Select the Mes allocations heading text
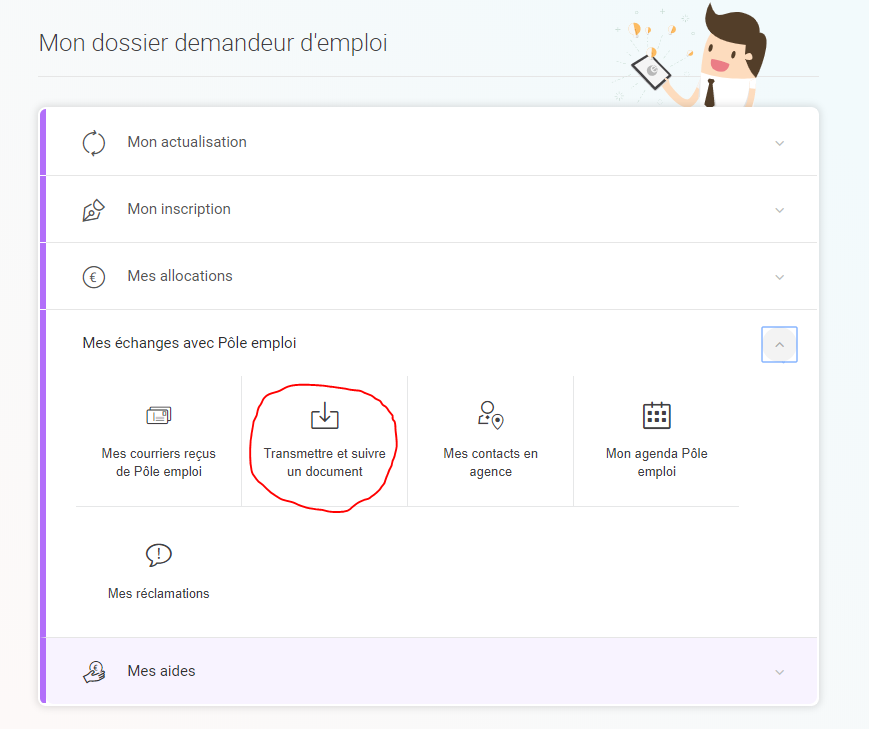This screenshot has width=869, height=729. (180, 276)
